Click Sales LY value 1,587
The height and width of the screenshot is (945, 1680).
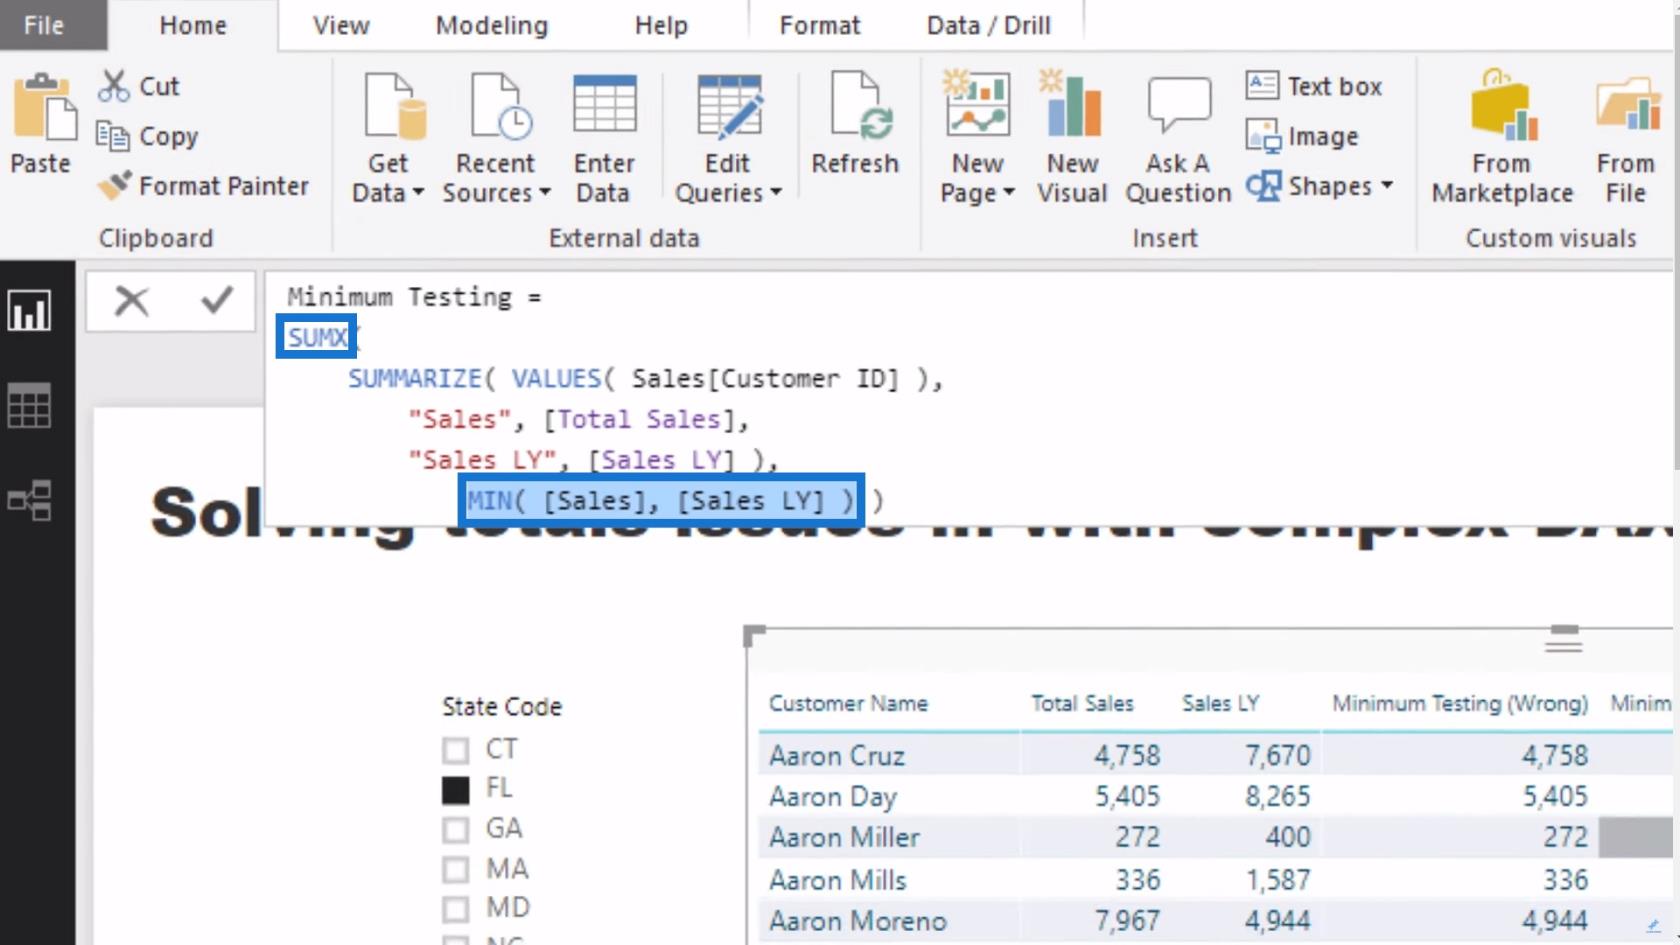1278,880
